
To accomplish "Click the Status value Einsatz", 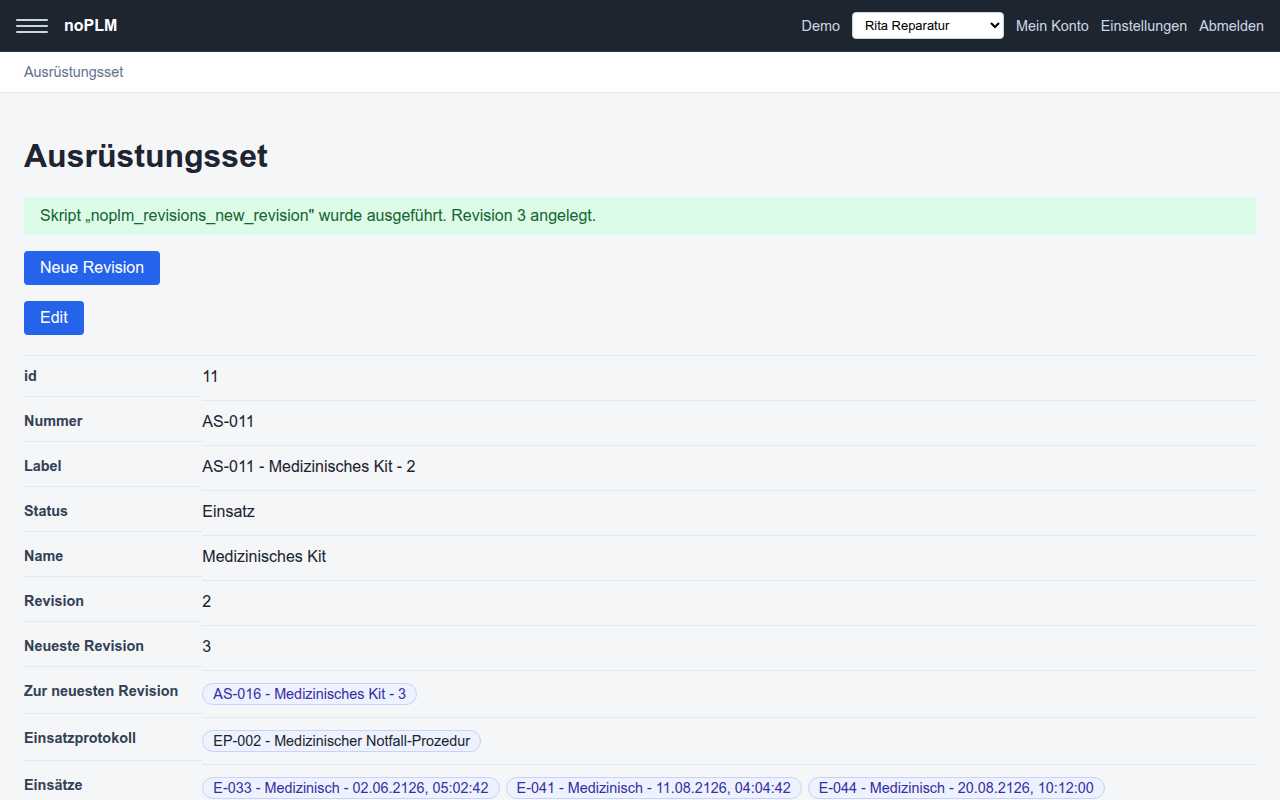I will pyautogui.click(x=229, y=512).
